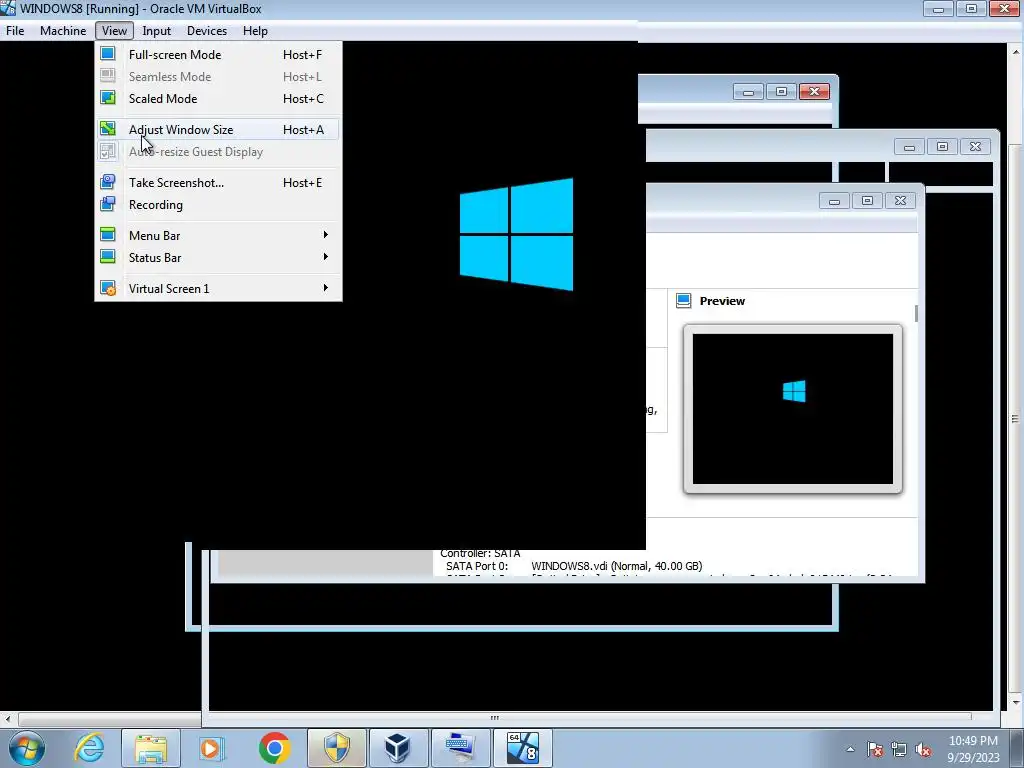The width and height of the screenshot is (1024, 768).
Task: Open the Windows Start orb
Action: [26, 748]
